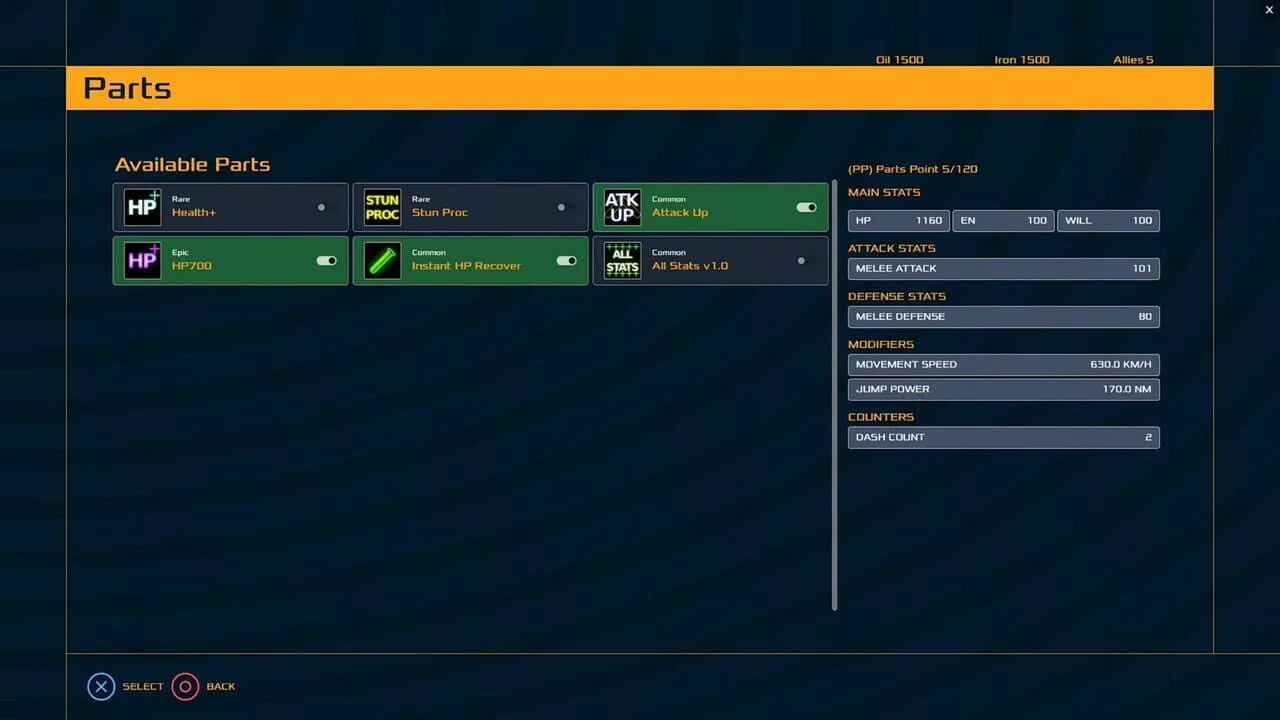Click the green Instant HP Recover icon
1280x720 pixels.
point(382,261)
